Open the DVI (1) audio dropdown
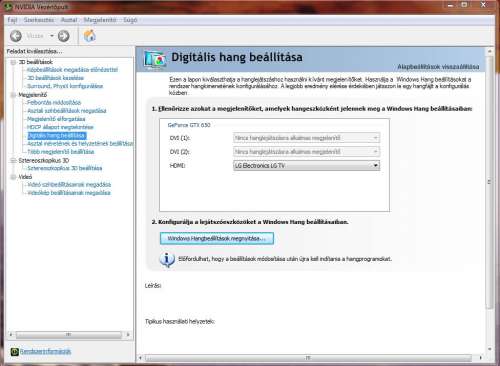The height and width of the screenshot is (366, 500). tap(306, 138)
